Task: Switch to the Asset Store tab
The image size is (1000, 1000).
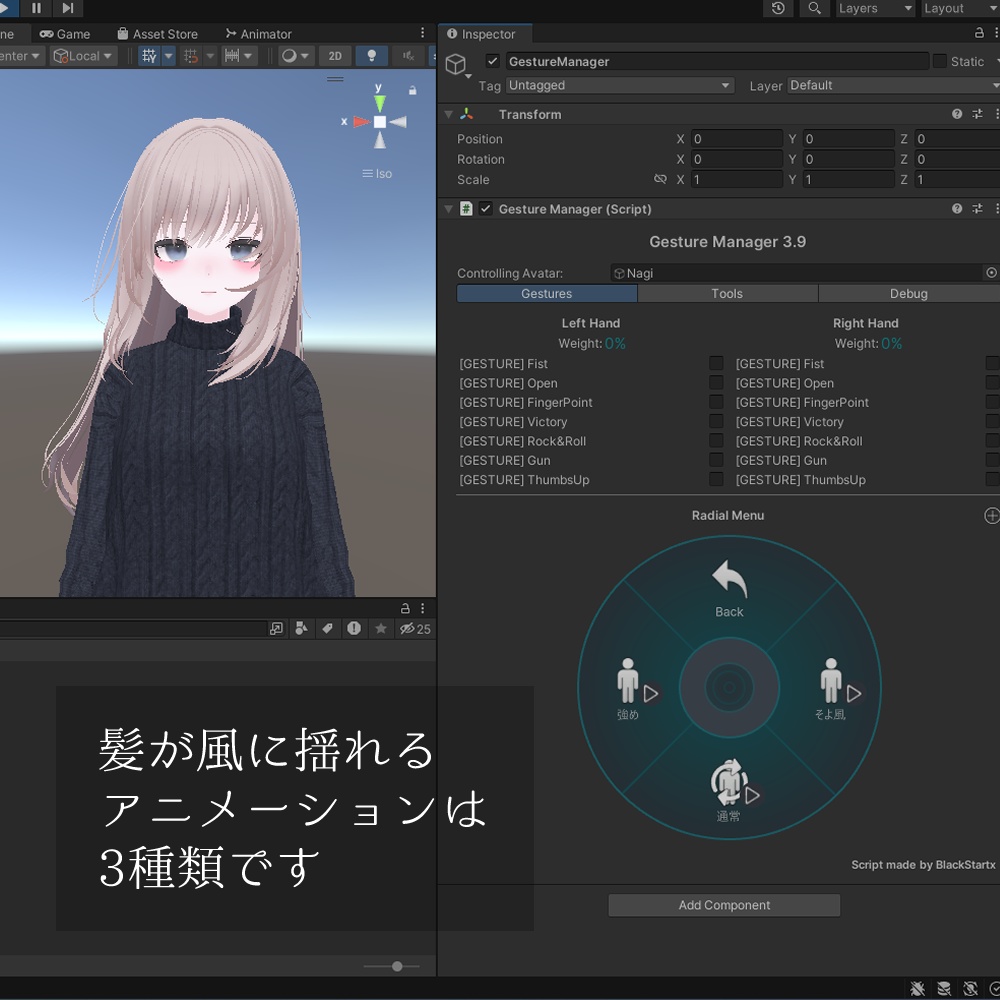Action: [158, 34]
